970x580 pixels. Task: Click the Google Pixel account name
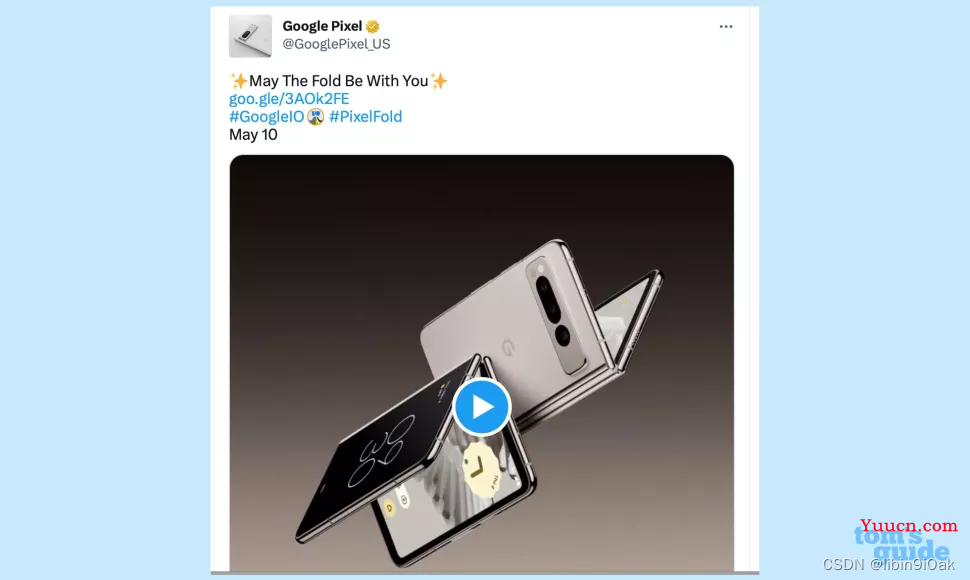click(x=322, y=26)
